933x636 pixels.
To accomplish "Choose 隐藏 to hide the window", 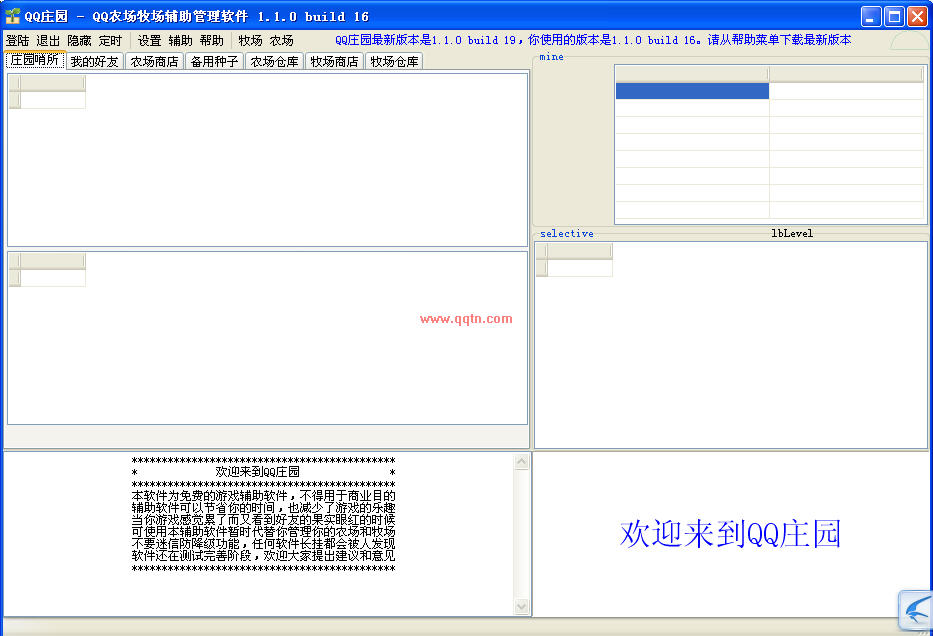I will (x=79, y=40).
